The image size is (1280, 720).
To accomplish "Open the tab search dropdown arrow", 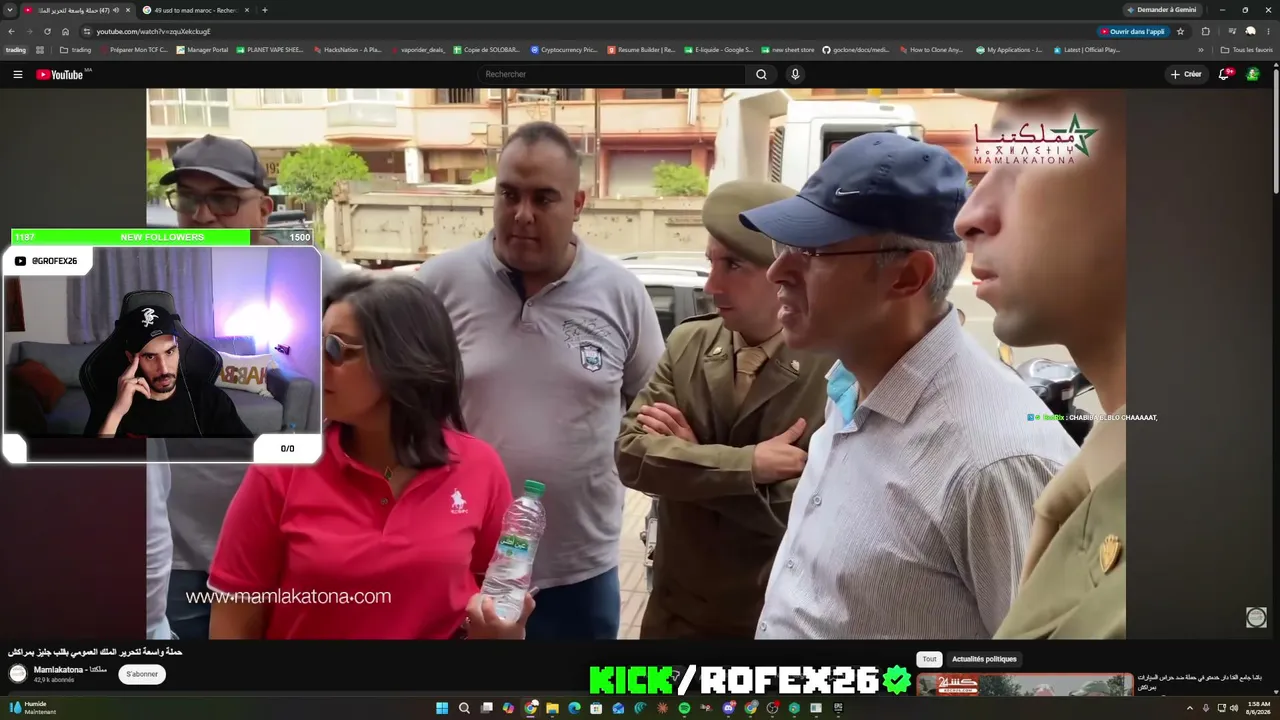I will tap(11, 10).
